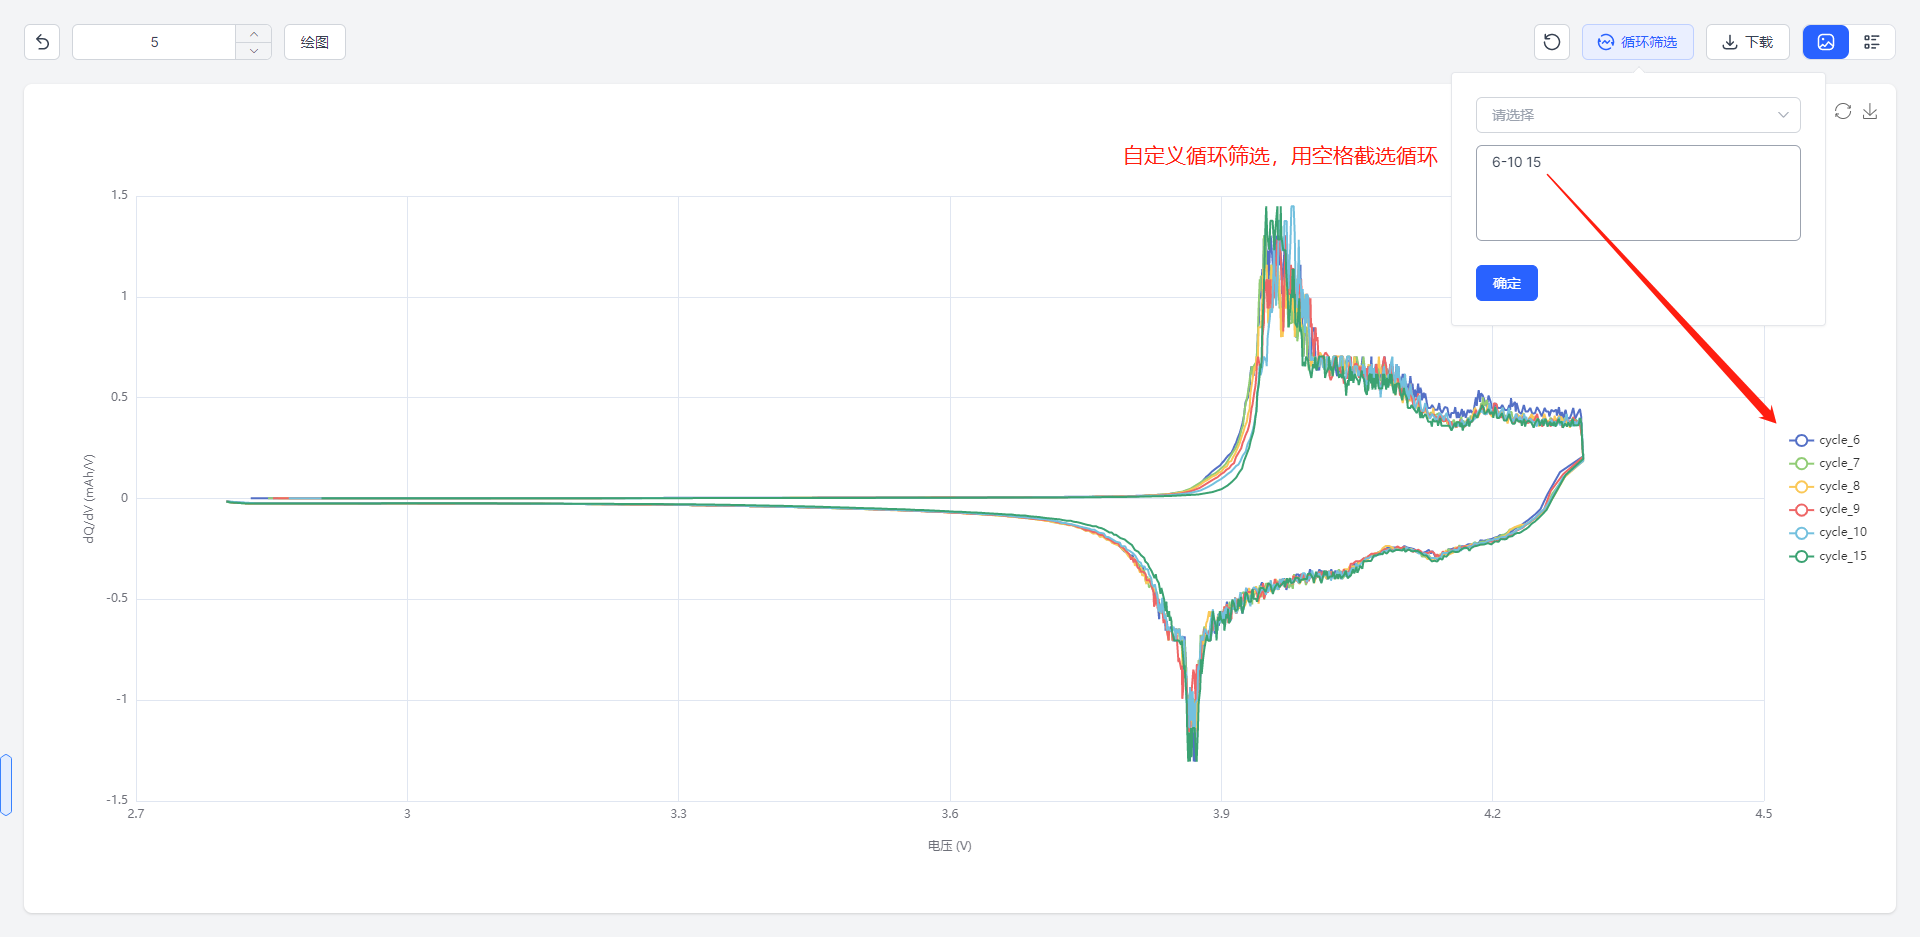Decrease the number stepper value
Viewport: 1920px width, 937px height.
(x=254, y=51)
